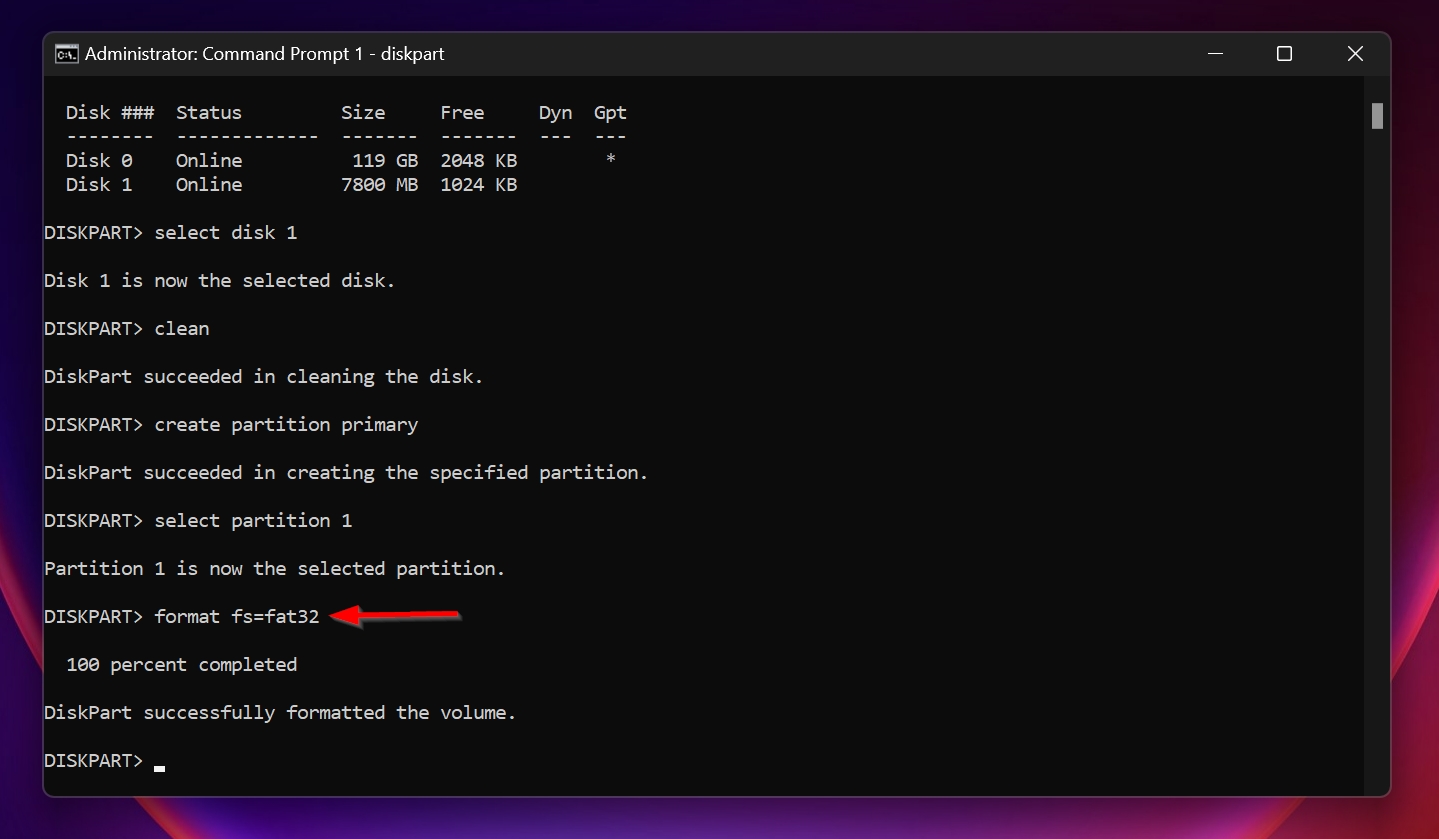This screenshot has width=1439, height=839.
Task: Click the '119 GB' size value
Action: coord(385,161)
